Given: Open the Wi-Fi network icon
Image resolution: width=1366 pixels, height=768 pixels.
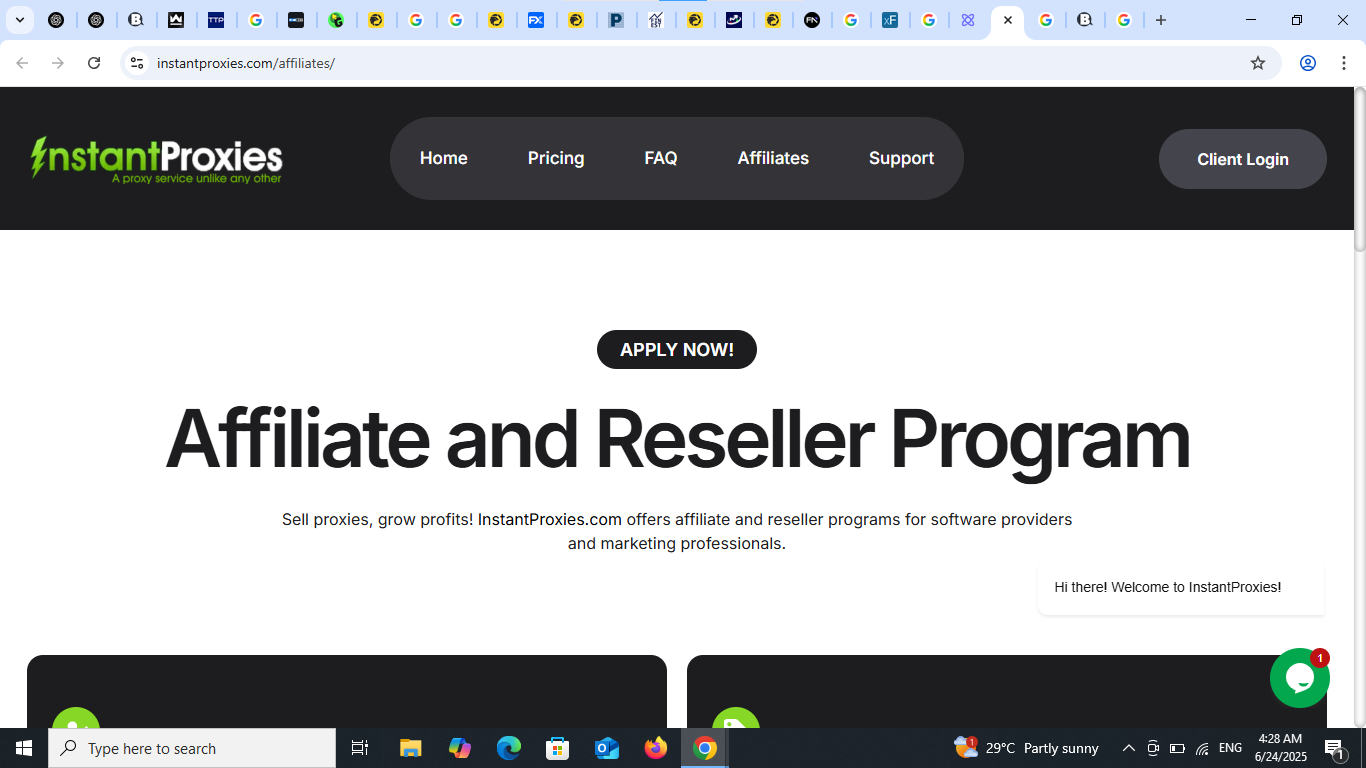Looking at the screenshot, I should point(1202,748).
